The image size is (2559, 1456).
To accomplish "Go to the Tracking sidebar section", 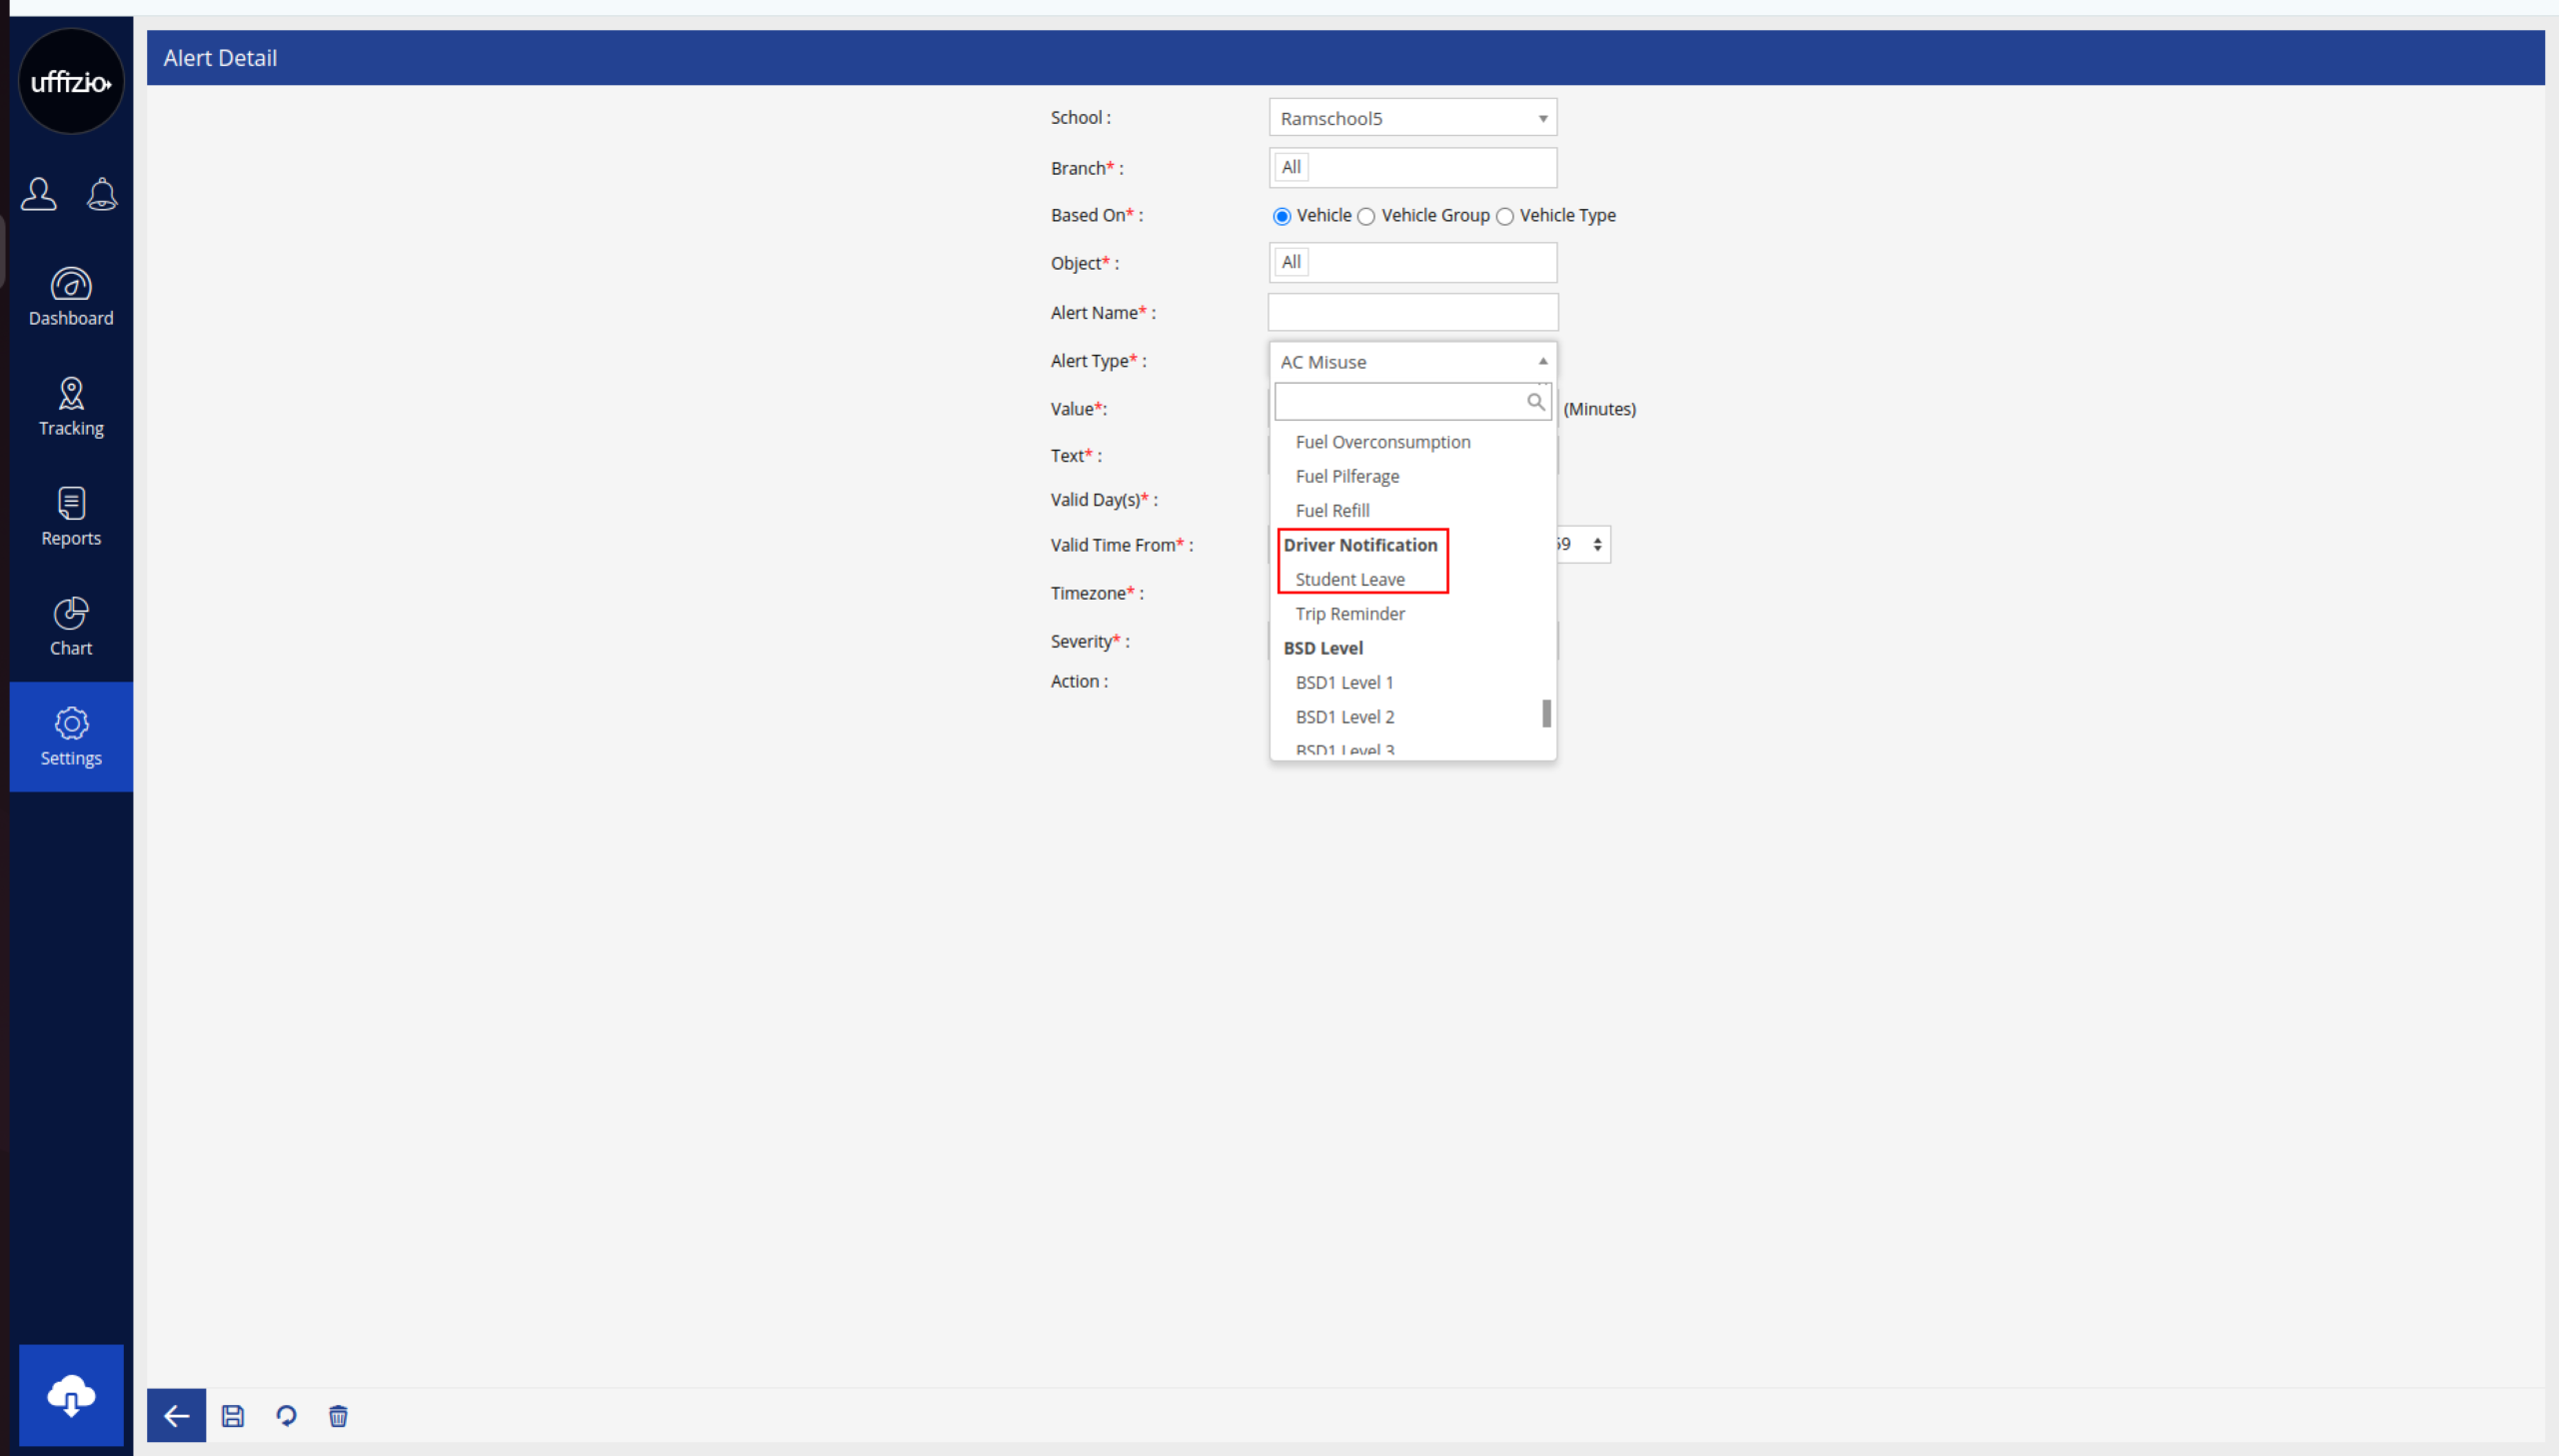I will 71,407.
